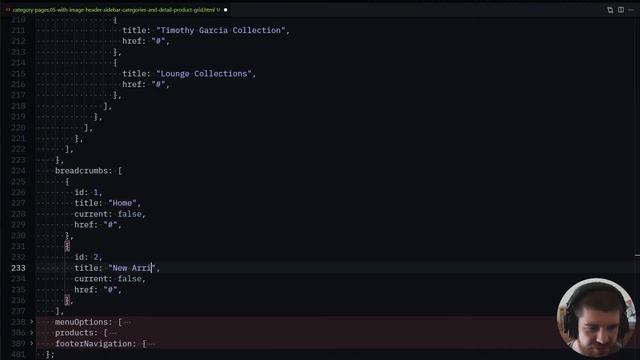Click the "Timothy Garcia Collection" string
Image resolution: width=640 pixels, height=360 pixels.
pos(220,30)
